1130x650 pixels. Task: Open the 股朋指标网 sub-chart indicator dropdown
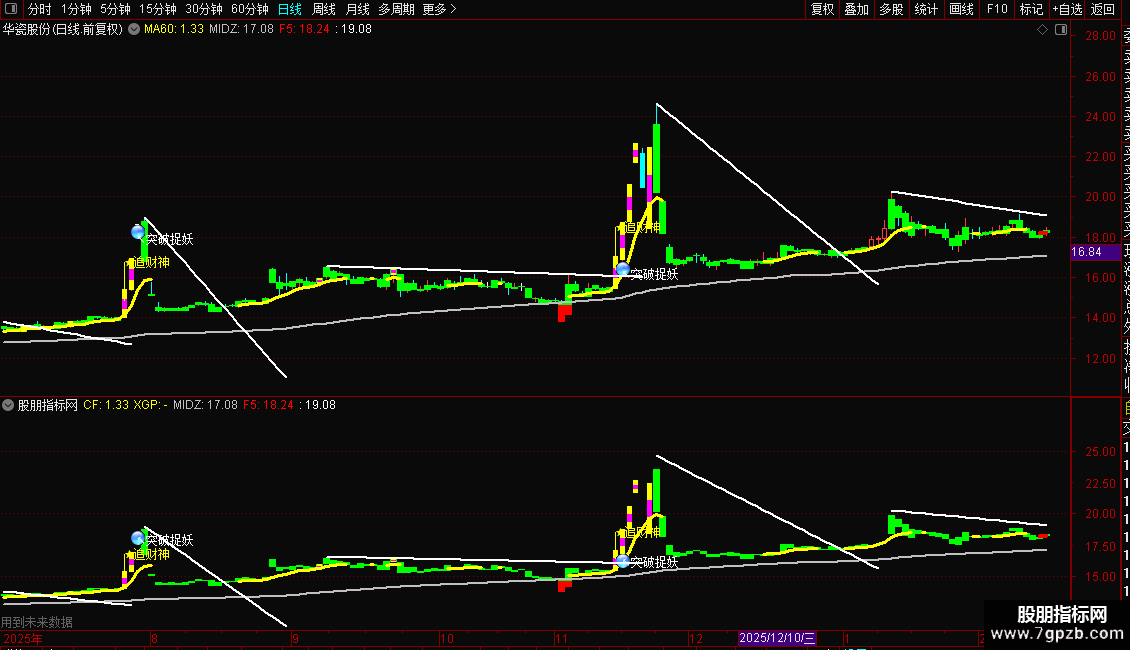[8, 405]
